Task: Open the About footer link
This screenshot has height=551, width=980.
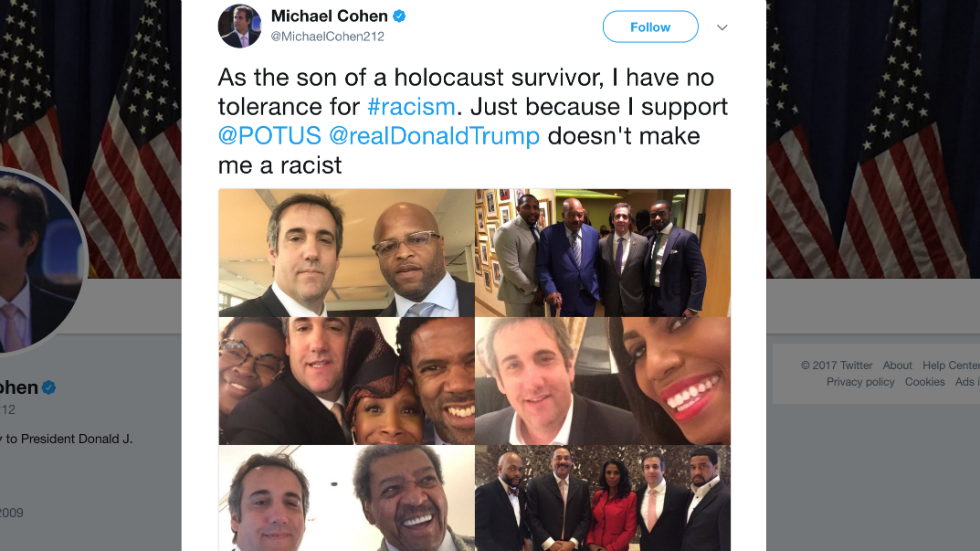Action: [897, 365]
